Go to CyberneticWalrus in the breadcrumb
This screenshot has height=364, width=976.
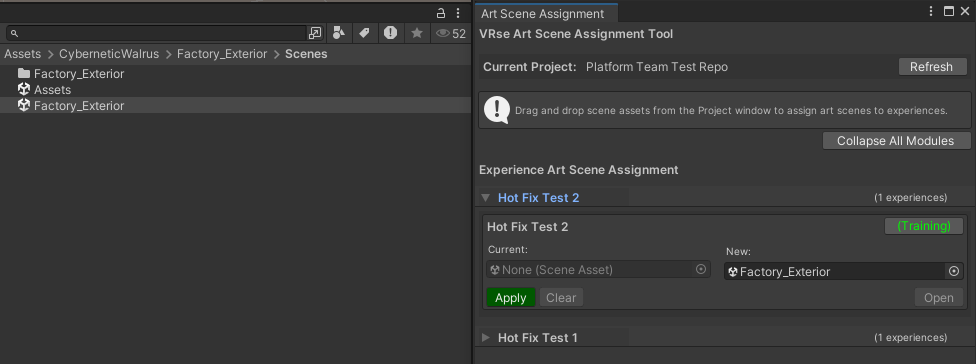pos(109,54)
